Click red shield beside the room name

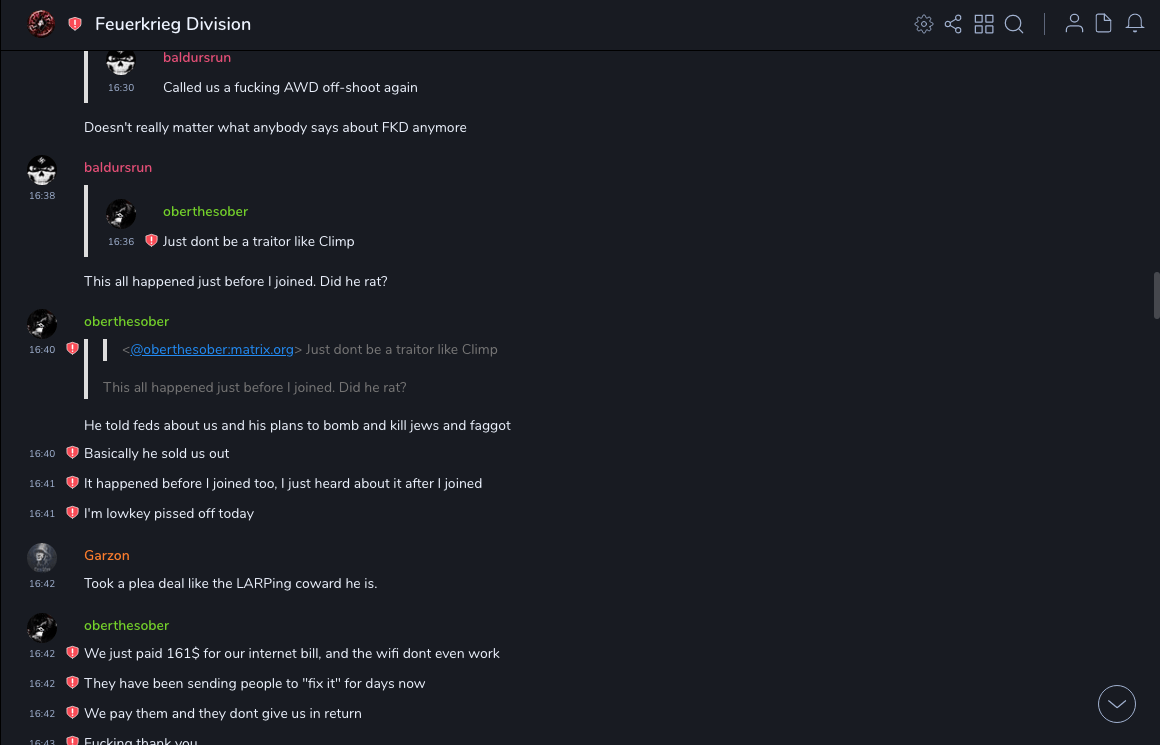(75, 24)
